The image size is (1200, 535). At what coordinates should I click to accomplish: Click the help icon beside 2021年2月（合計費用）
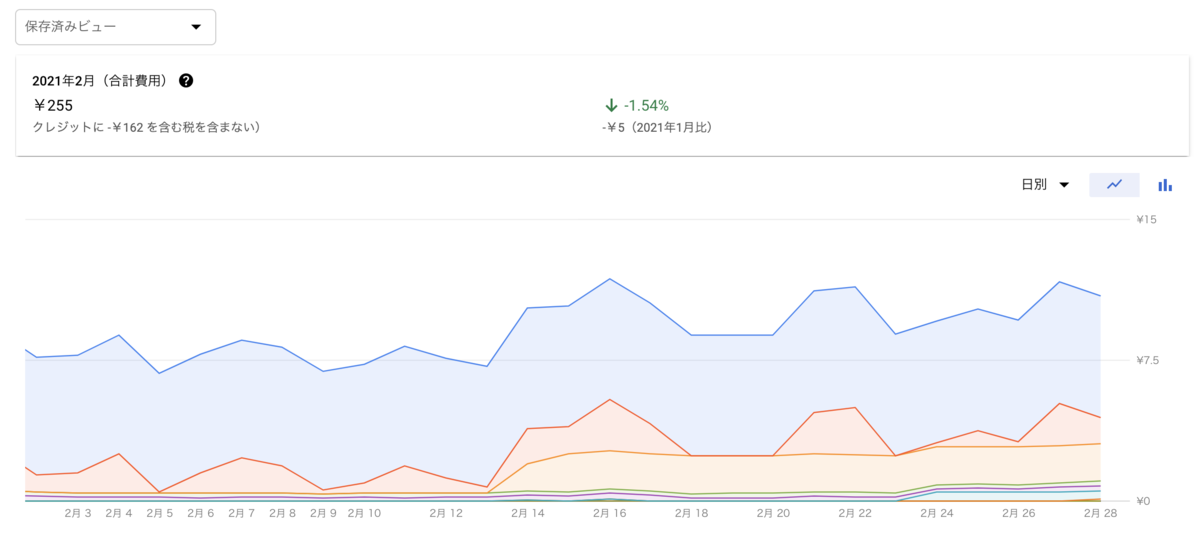click(186, 81)
